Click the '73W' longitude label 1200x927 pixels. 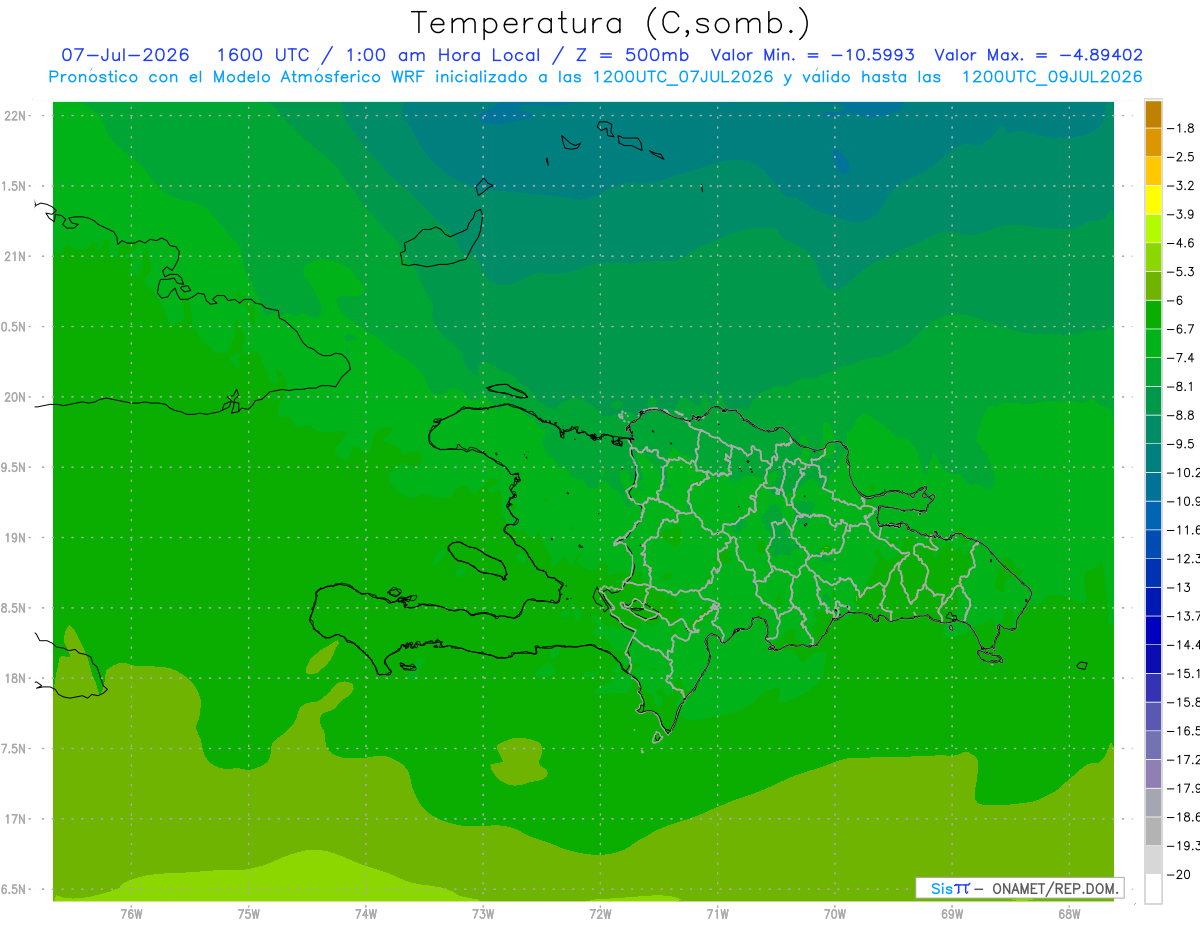[x=483, y=914]
